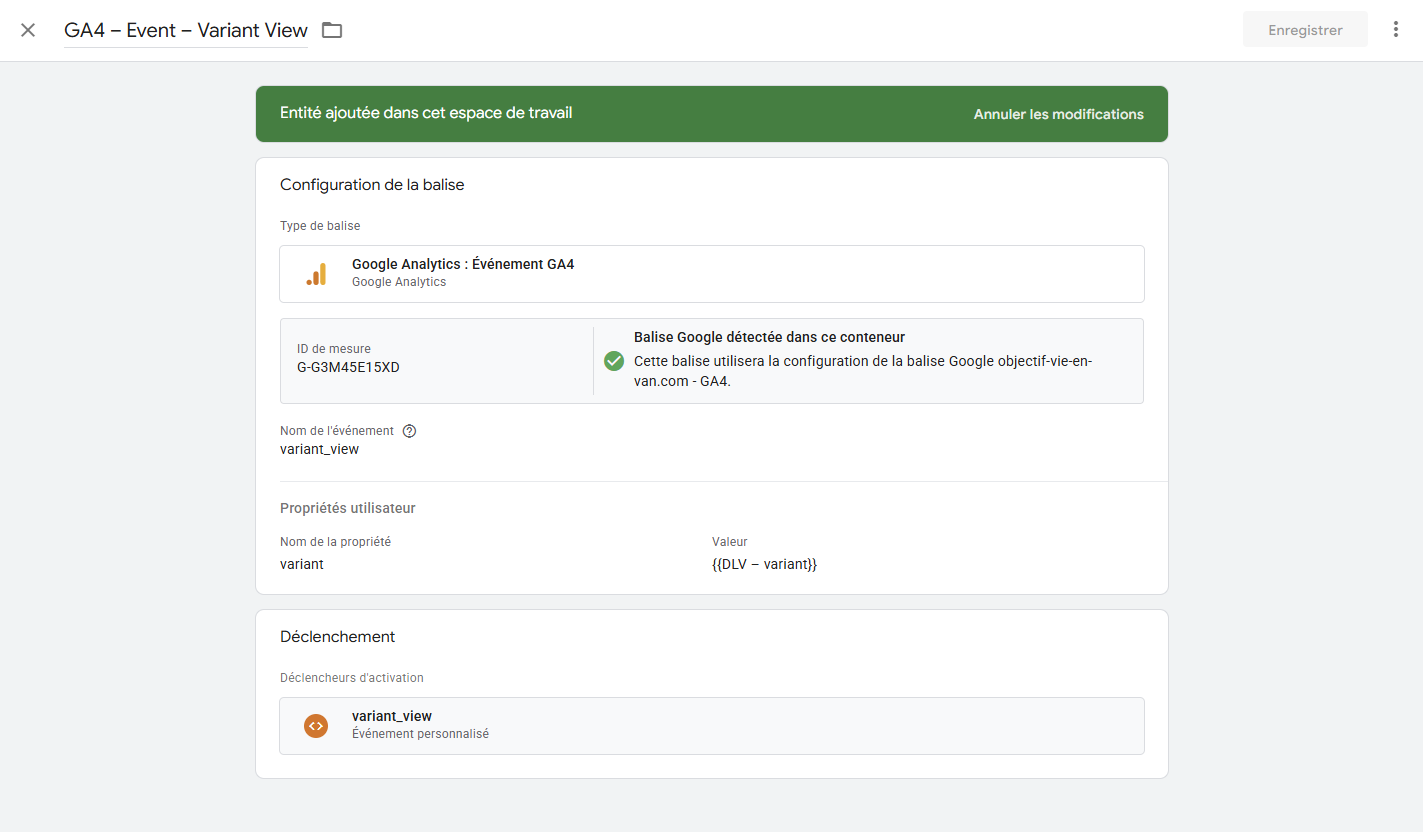Screen dimensions: 1423x832
Task: Click the orange custom event trigger icon
Action: pos(316,726)
